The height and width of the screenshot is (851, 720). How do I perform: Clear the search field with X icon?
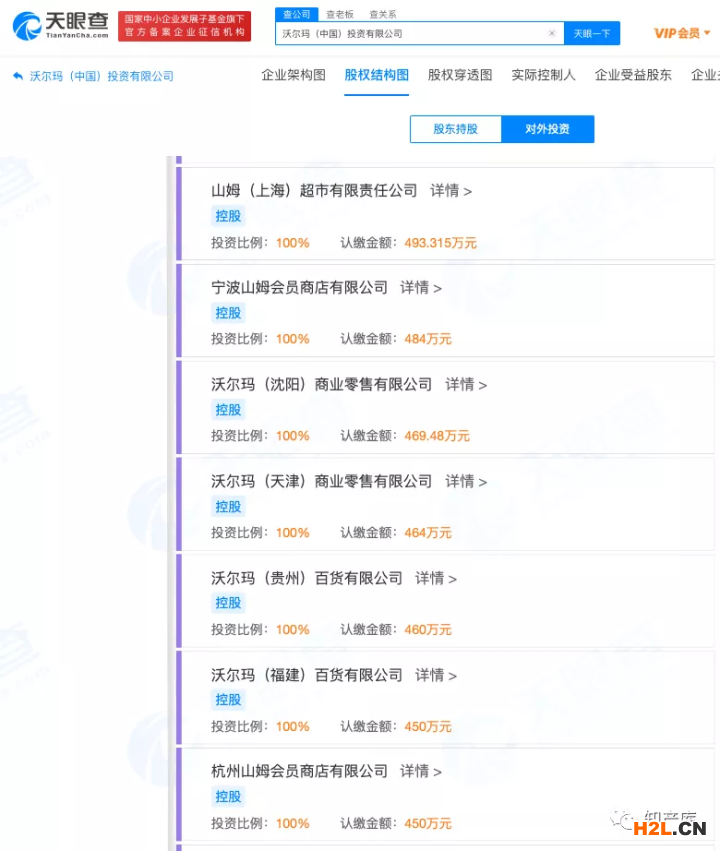coord(551,33)
